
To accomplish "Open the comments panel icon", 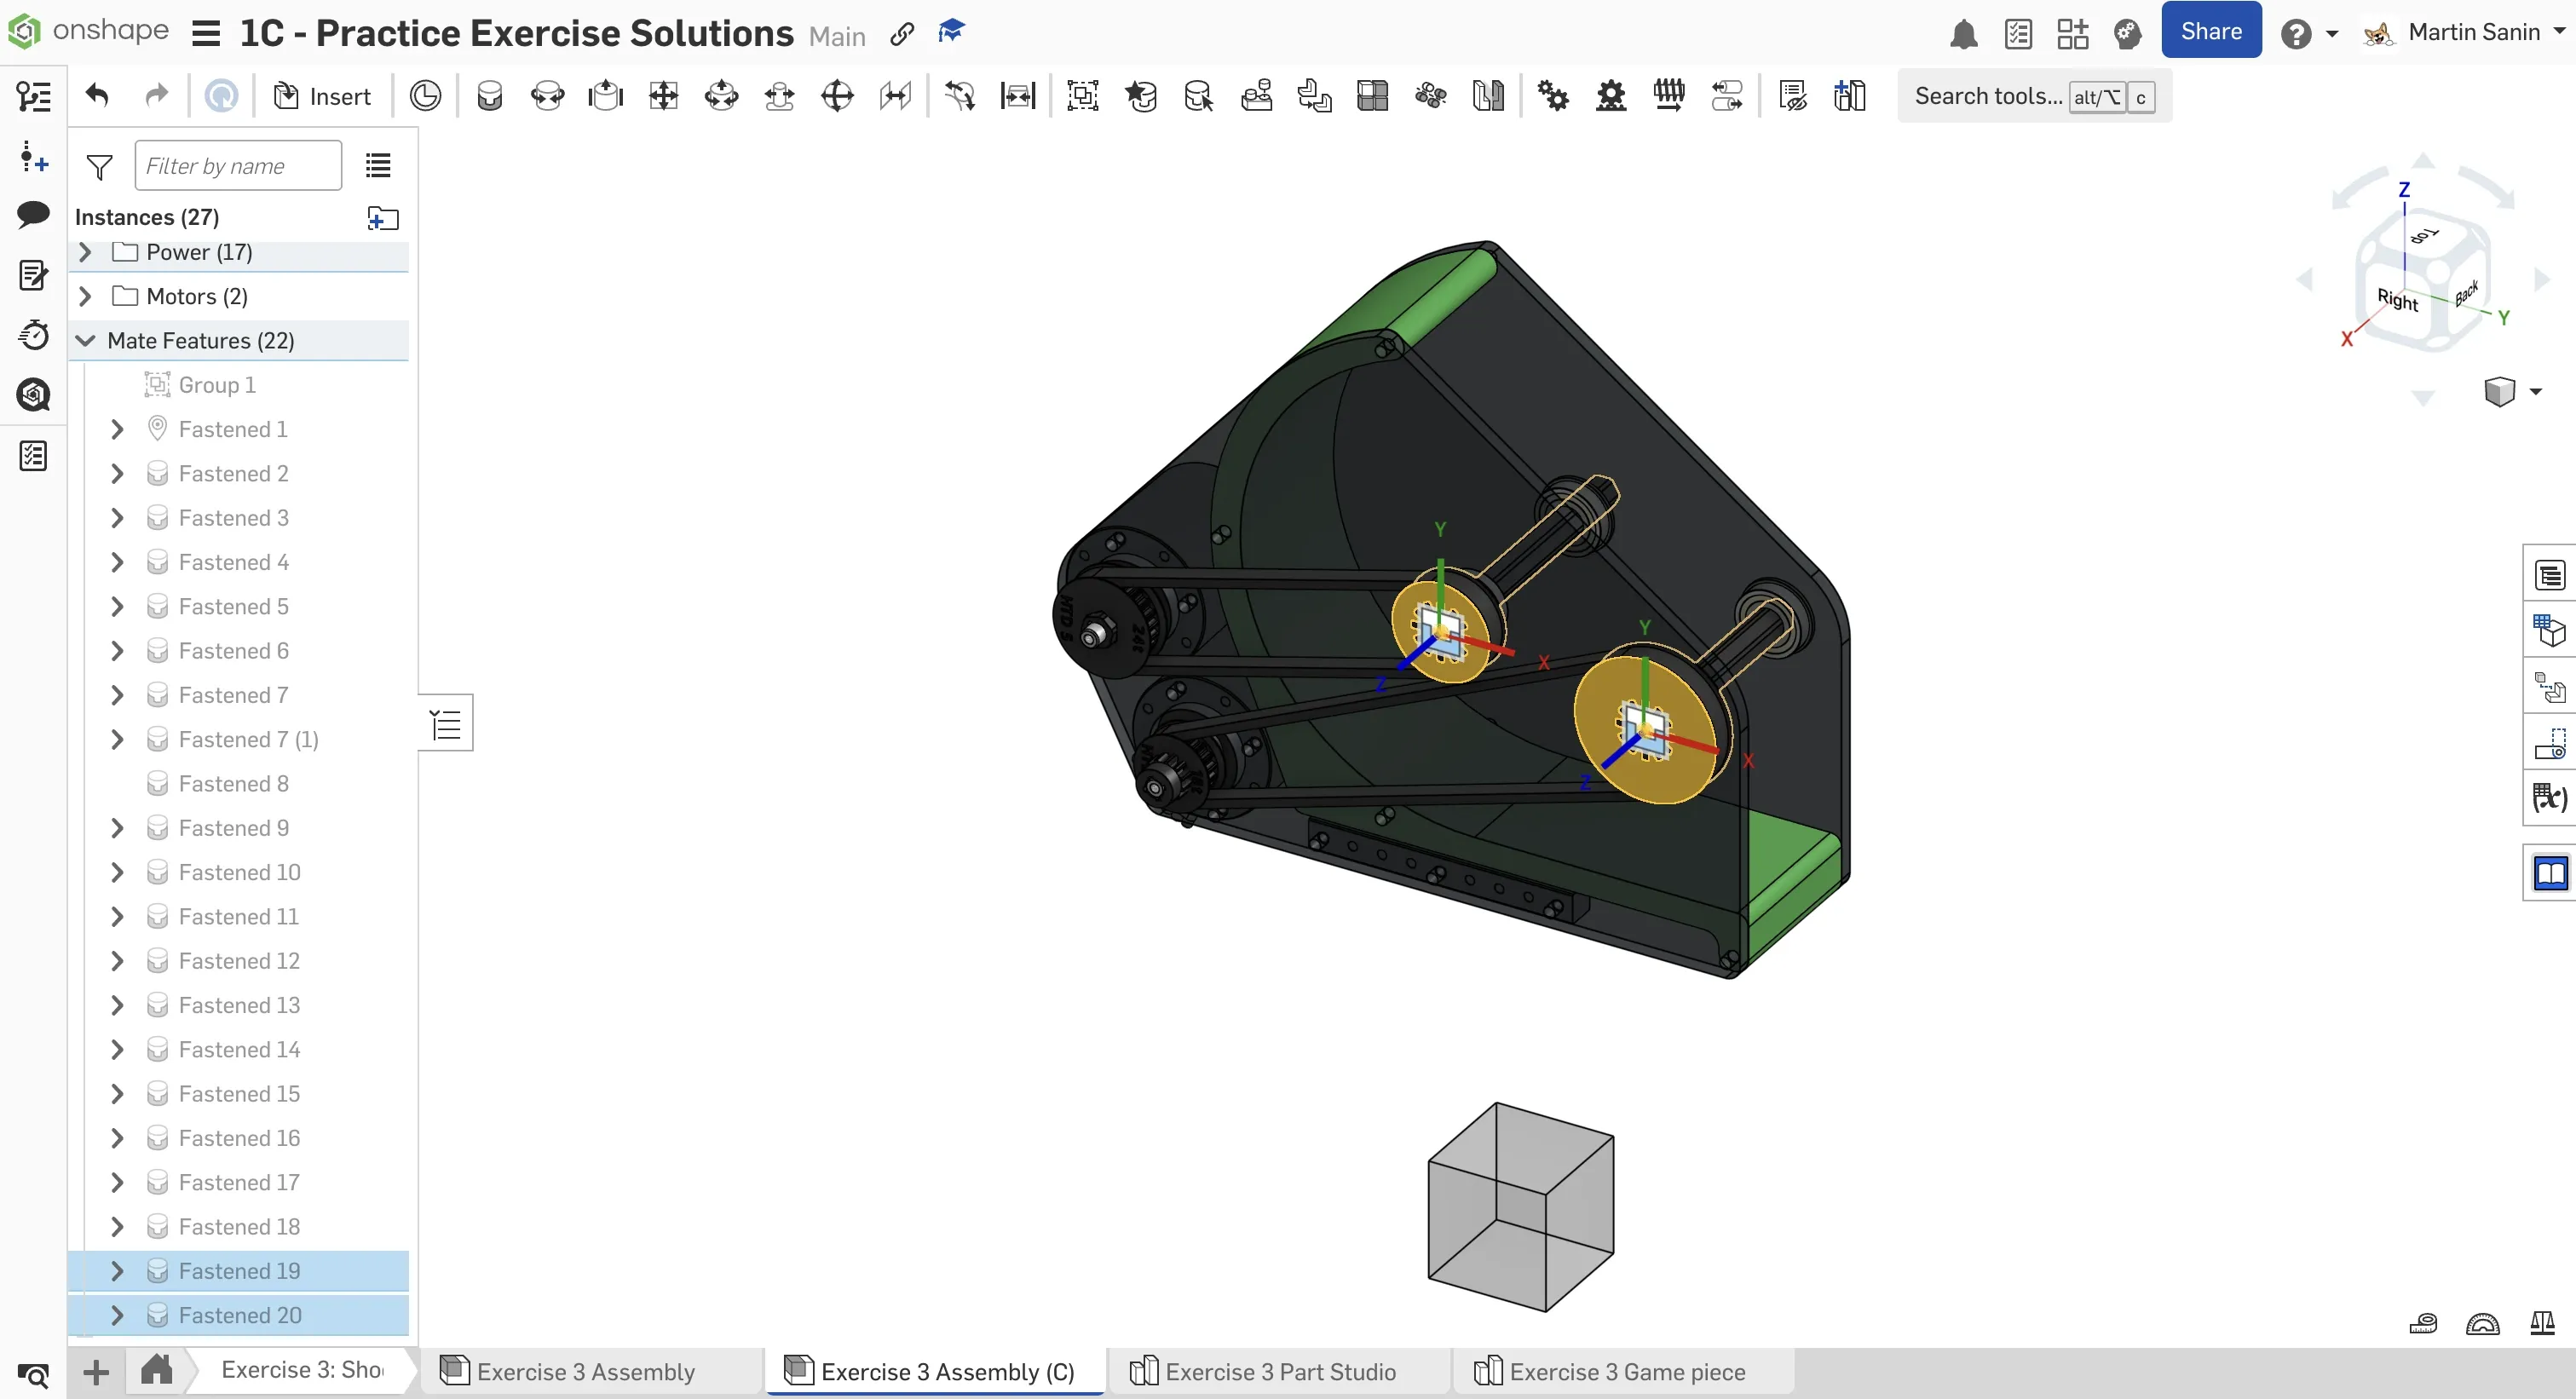I will pyautogui.click(x=33, y=214).
